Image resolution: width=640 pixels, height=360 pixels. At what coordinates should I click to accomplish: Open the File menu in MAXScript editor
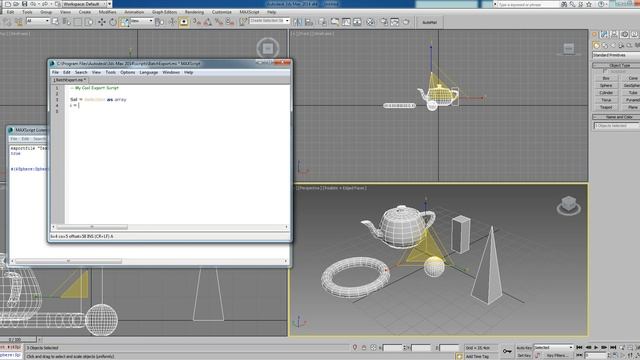point(55,72)
